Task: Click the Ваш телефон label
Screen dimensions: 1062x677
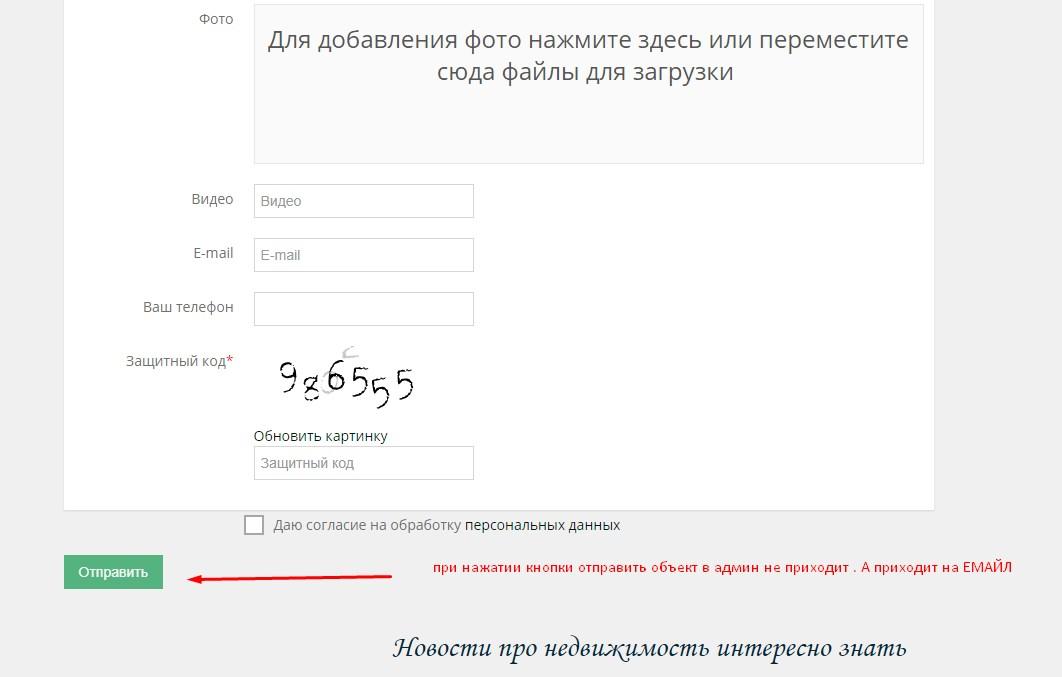Action: click(x=188, y=307)
